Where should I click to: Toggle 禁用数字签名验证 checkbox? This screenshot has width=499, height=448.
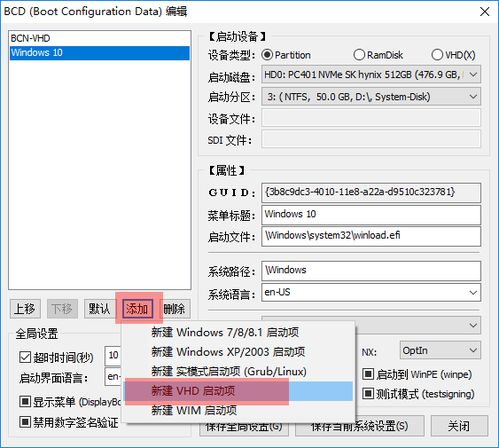tap(25, 422)
